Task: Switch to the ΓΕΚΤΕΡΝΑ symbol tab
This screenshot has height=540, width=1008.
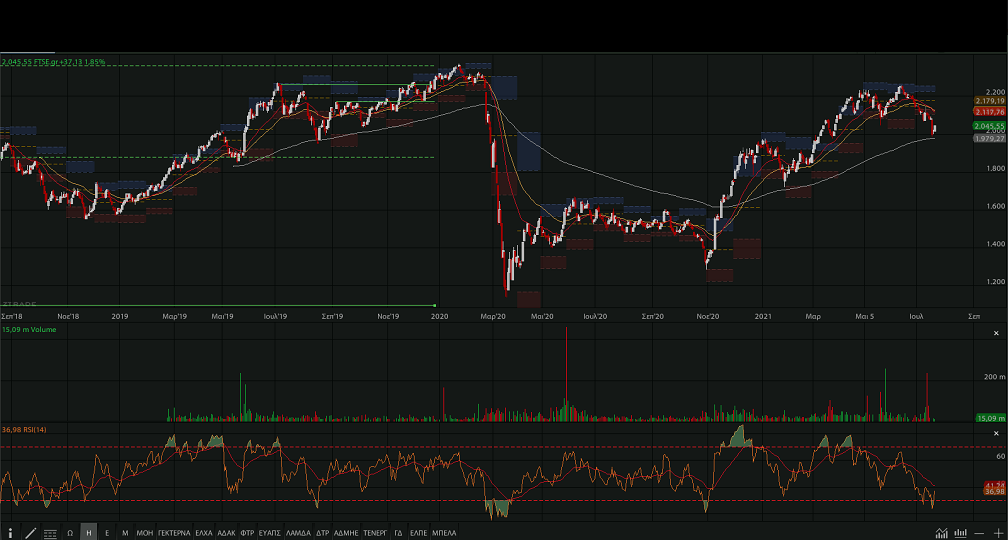Action: coord(173,533)
